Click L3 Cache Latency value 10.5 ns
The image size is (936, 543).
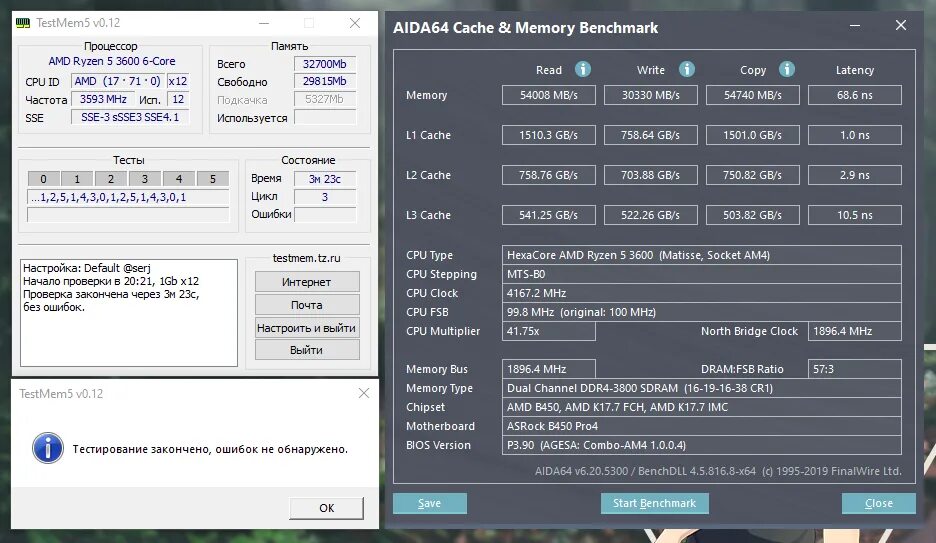click(x=855, y=215)
